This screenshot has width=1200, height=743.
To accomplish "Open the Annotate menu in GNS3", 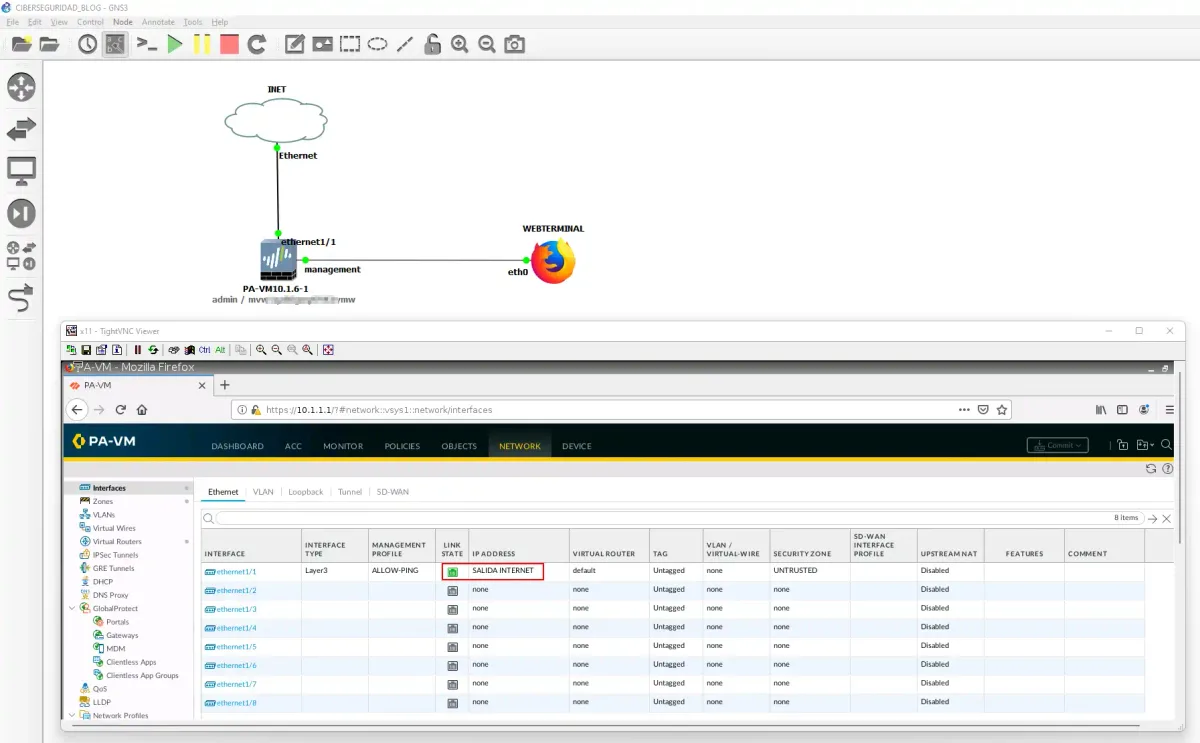I will pos(158,22).
